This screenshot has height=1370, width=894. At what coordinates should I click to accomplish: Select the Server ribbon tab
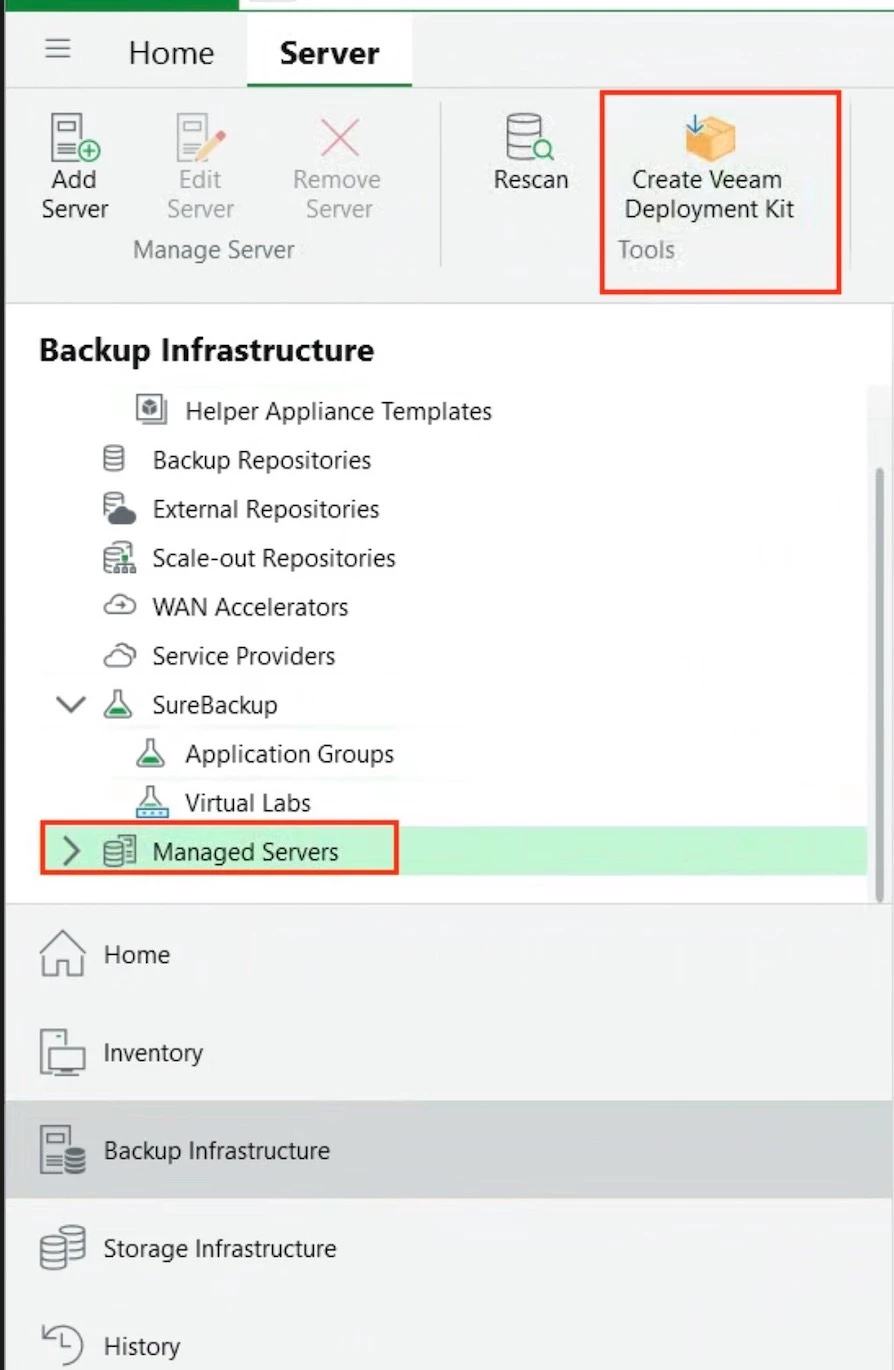(329, 53)
